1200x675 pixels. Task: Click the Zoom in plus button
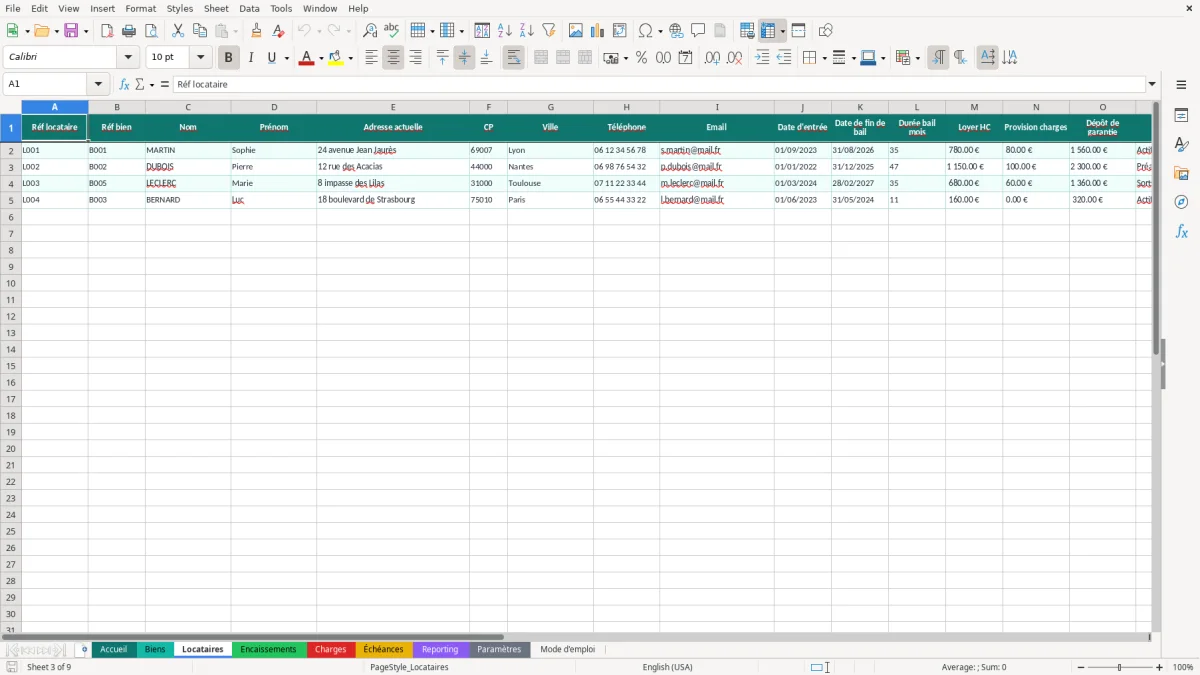pyautogui.click(x=1160, y=667)
